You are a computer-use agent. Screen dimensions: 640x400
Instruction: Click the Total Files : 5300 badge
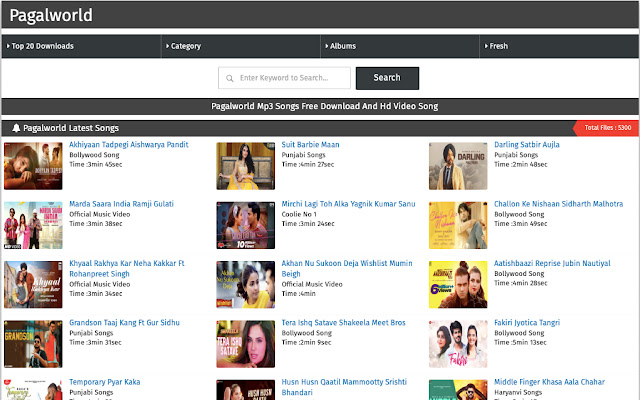606,128
